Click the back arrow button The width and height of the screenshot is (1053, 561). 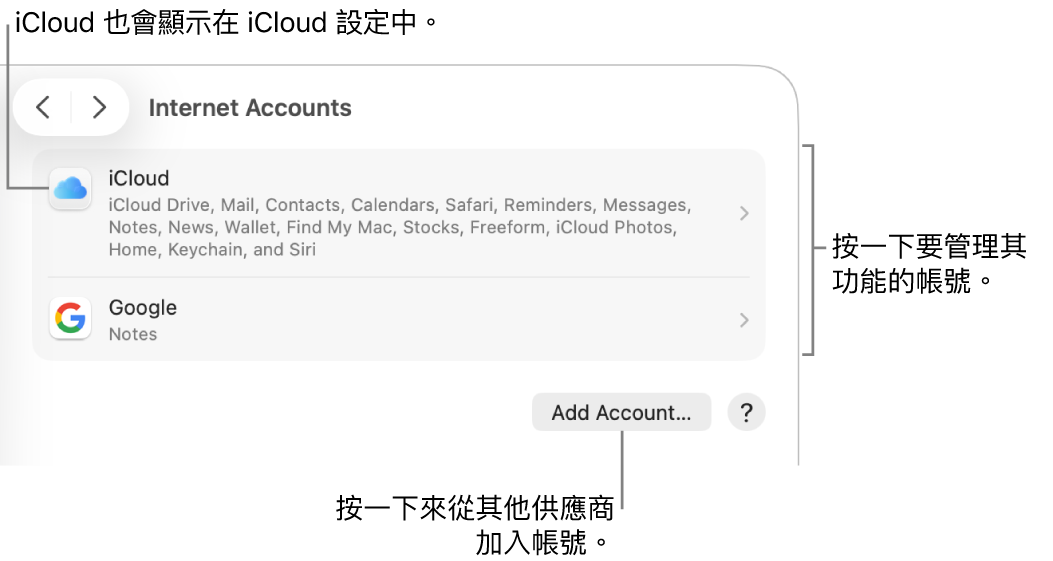click(43, 107)
